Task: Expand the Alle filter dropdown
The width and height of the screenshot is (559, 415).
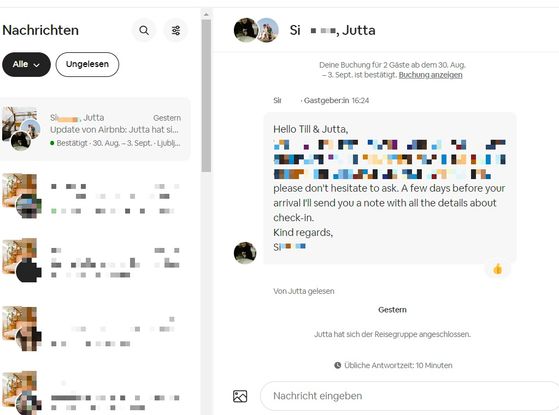Action: click(x=26, y=65)
